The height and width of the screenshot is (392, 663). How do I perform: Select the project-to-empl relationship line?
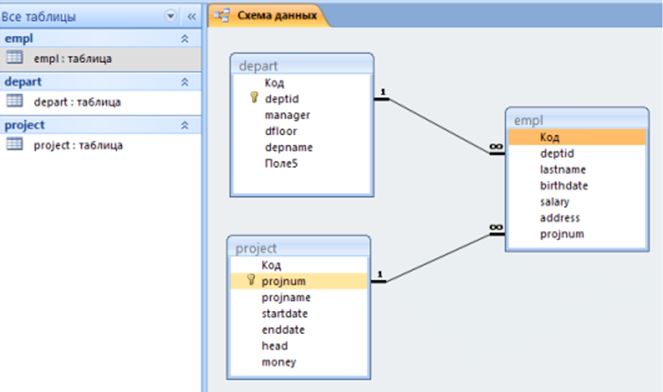click(438, 258)
